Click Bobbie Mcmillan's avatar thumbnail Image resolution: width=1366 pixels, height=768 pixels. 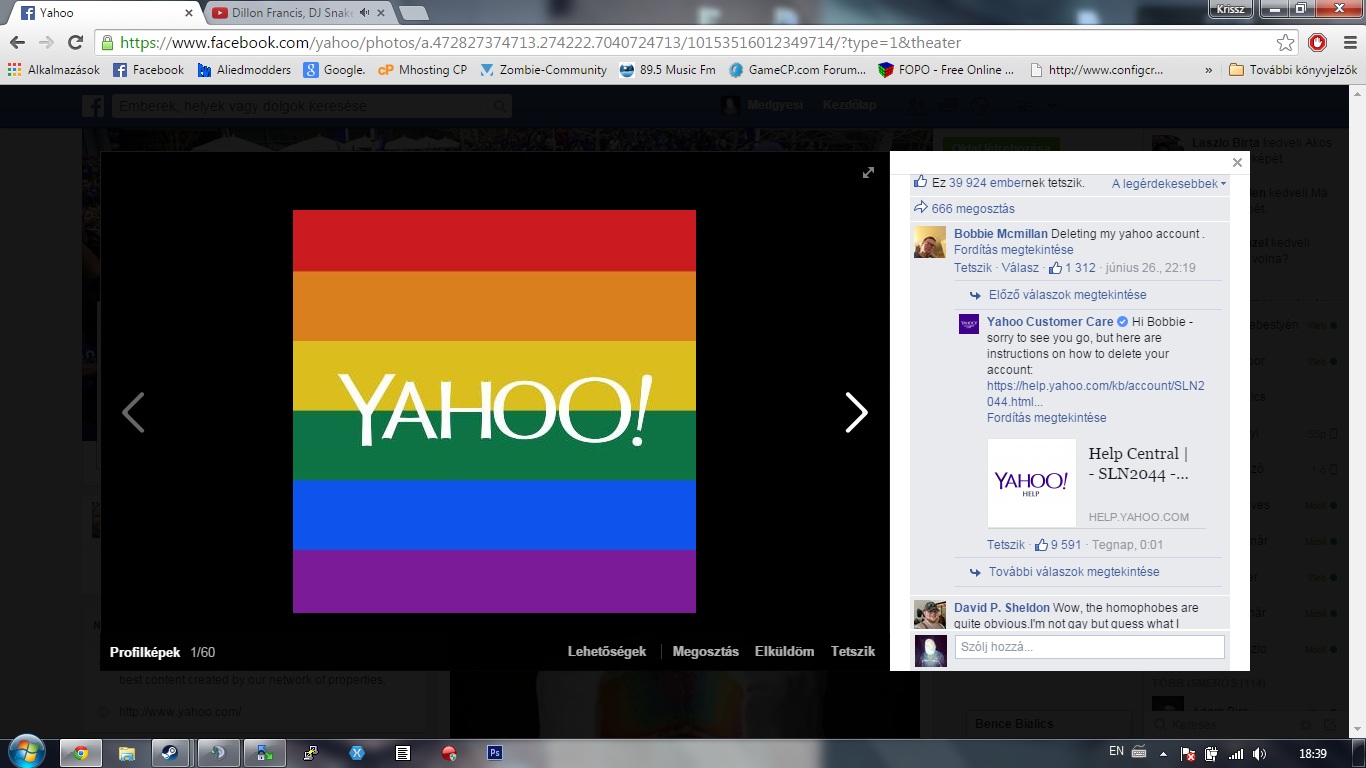click(x=930, y=242)
